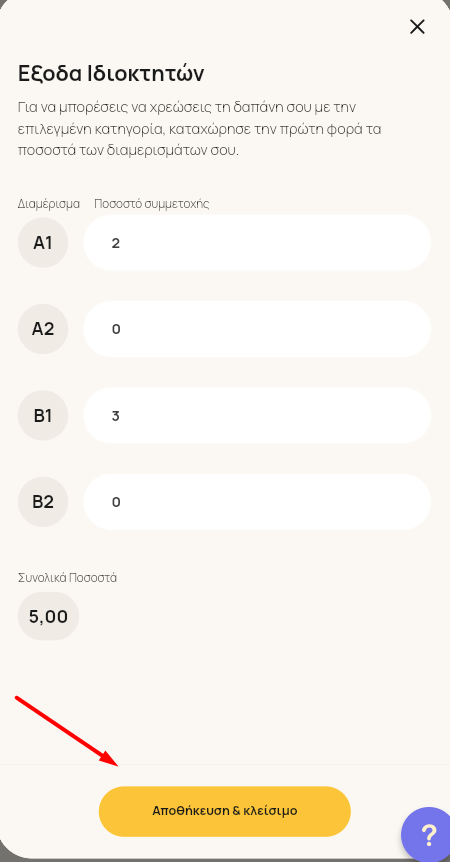Select the A1 apartment badge
The image size is (450, 862).
coord(43,242)
